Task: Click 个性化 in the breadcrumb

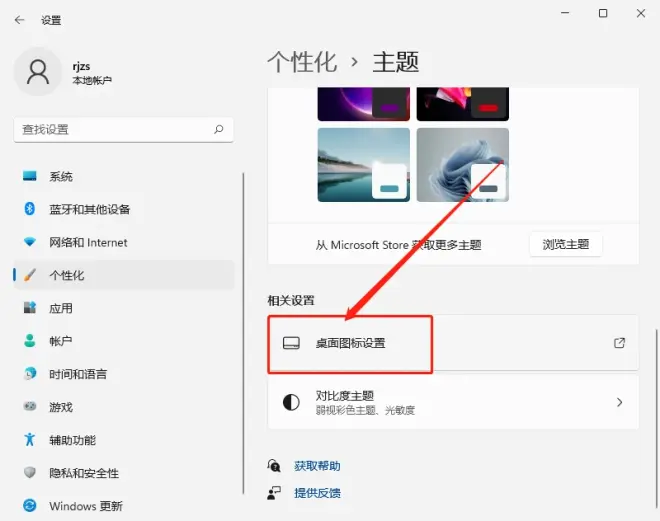Action: (x=302, y=62)
